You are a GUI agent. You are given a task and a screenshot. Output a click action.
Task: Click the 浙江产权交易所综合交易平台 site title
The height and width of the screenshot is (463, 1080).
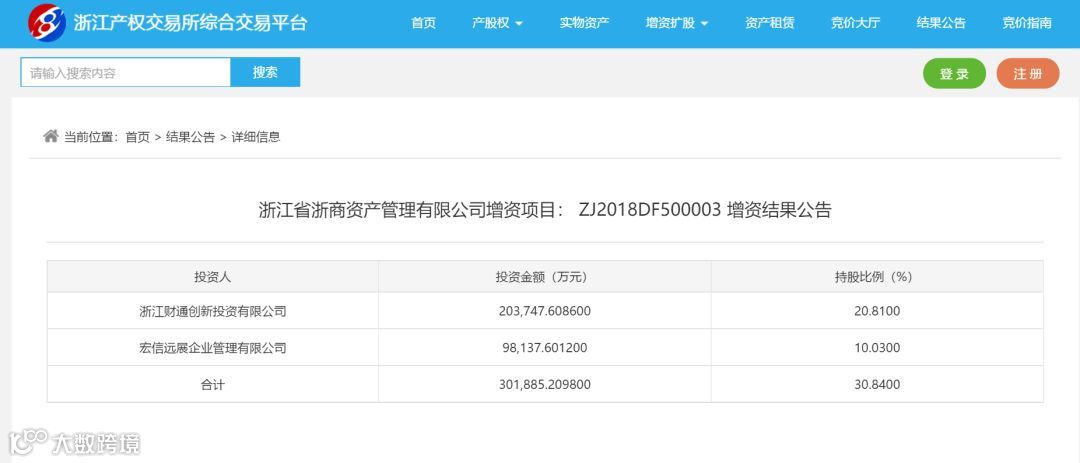[190, 23]
